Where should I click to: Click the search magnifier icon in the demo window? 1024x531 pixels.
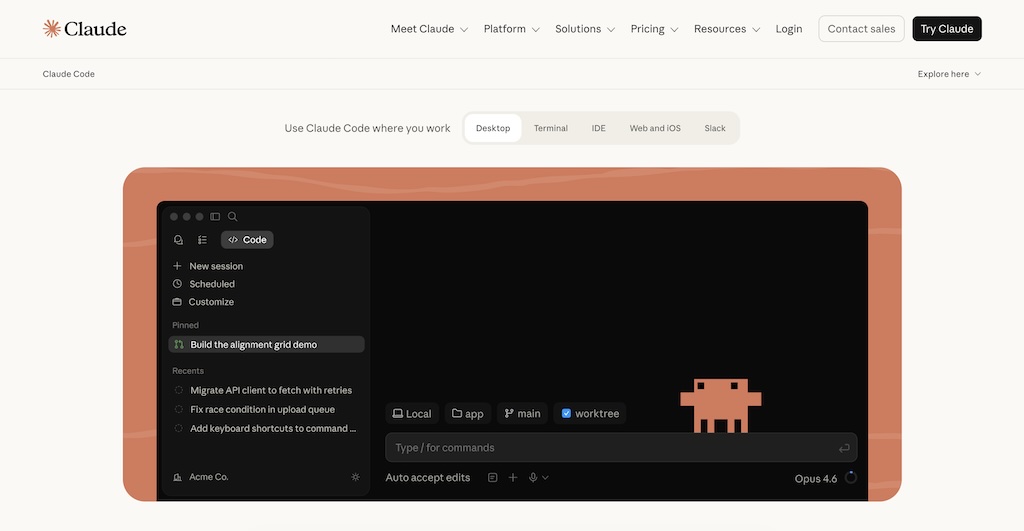232,217
